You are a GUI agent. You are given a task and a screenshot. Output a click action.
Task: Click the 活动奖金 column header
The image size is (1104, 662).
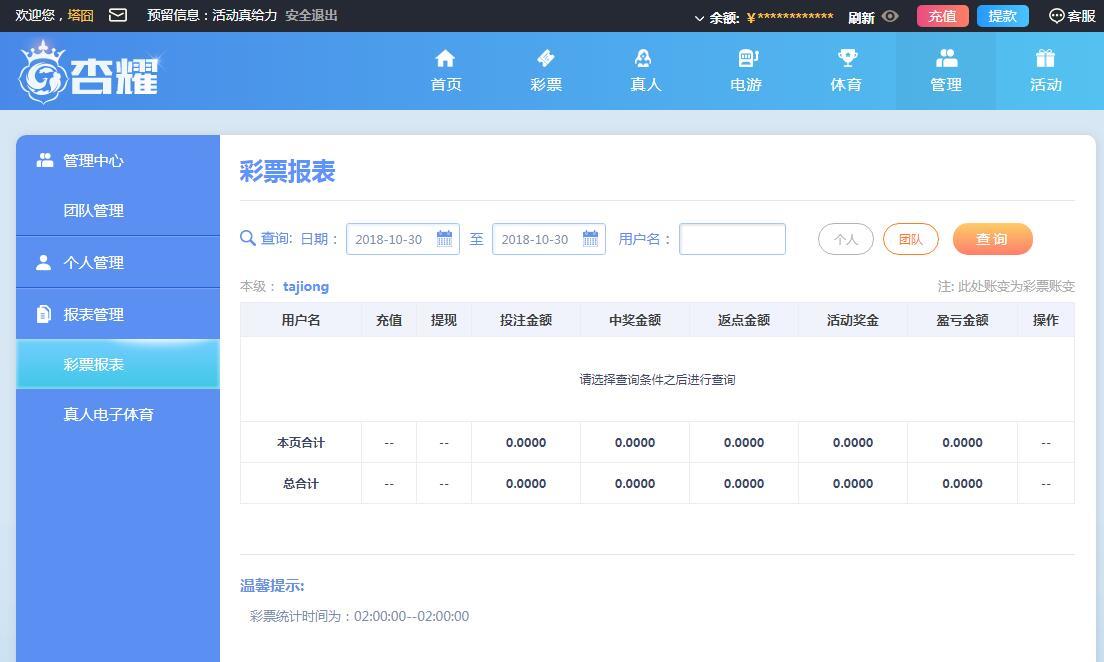pos(853,320)
